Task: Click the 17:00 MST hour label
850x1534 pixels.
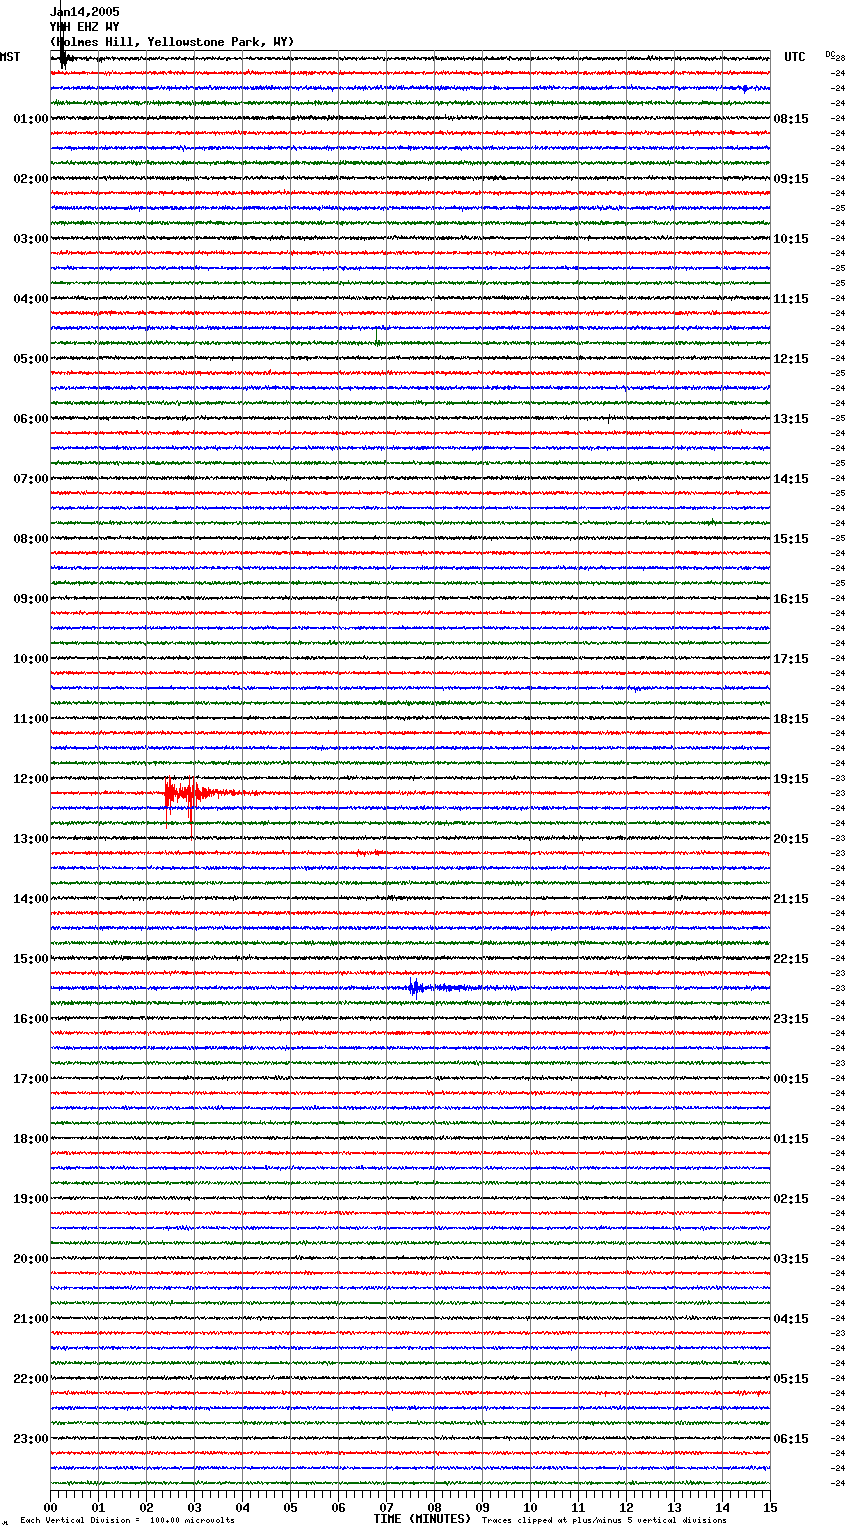Action: [x=30, y=1079]
